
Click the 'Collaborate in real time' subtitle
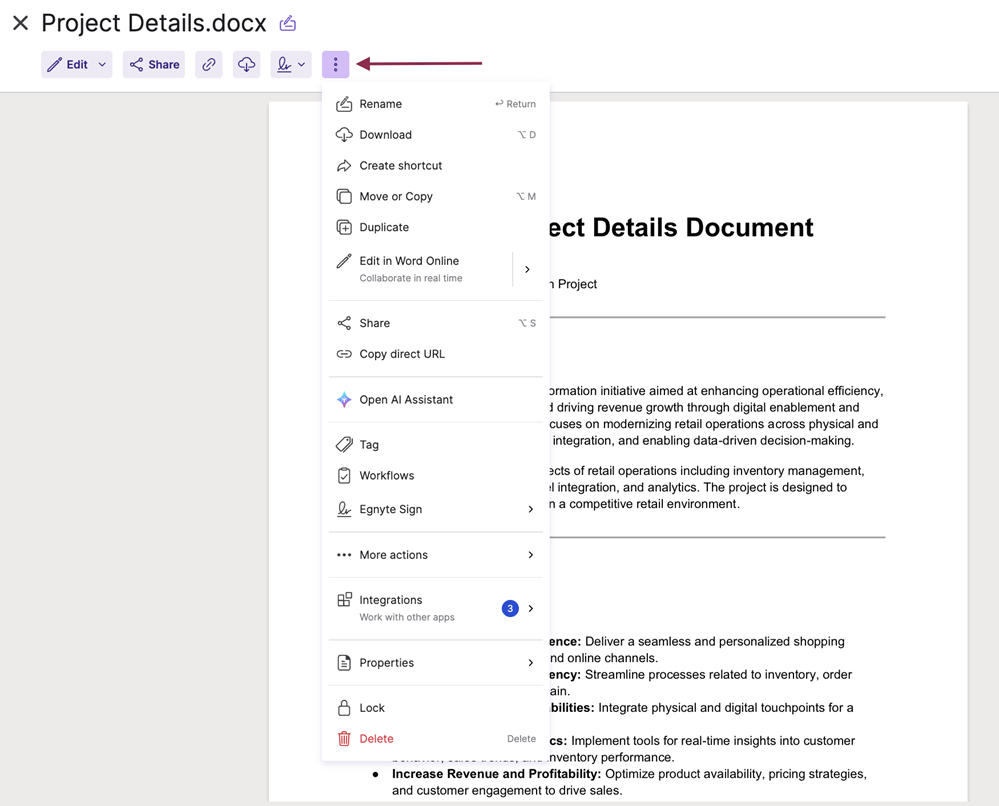pos(411,278)
